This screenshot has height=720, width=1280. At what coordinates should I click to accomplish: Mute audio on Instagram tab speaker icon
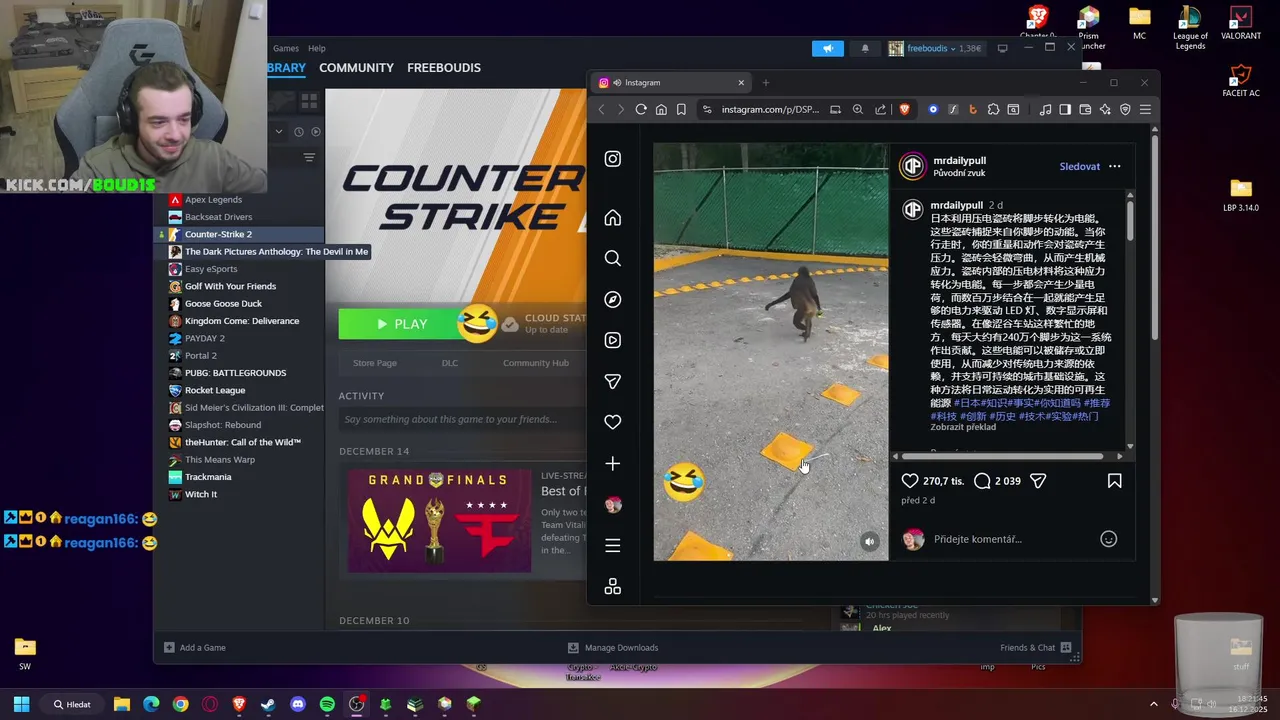pyautogui.click(x=616, y=83)
